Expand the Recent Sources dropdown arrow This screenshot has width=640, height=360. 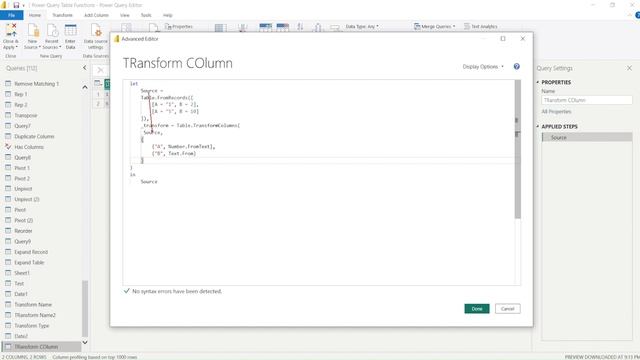pos(60,47)
